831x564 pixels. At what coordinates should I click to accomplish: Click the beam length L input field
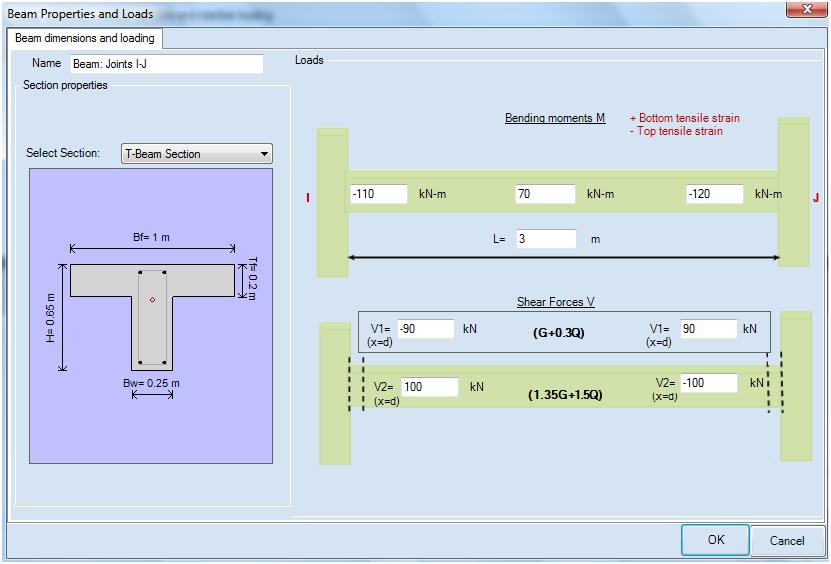(546, 239)
